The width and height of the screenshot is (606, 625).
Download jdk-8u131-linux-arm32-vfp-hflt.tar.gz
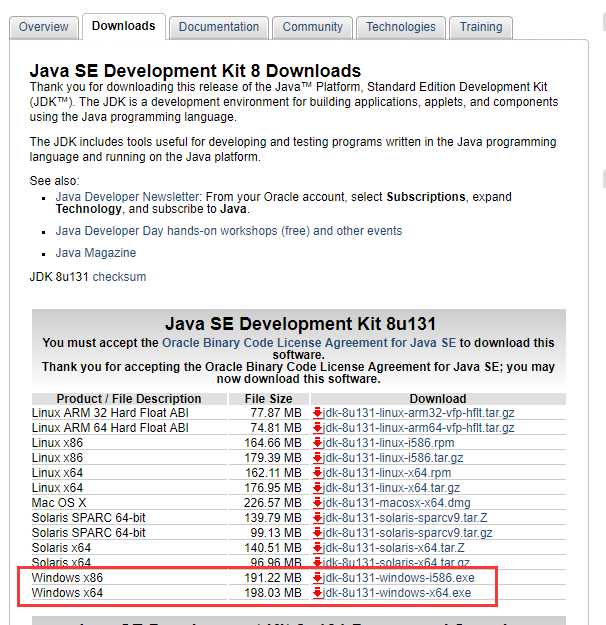coord(419,413)
